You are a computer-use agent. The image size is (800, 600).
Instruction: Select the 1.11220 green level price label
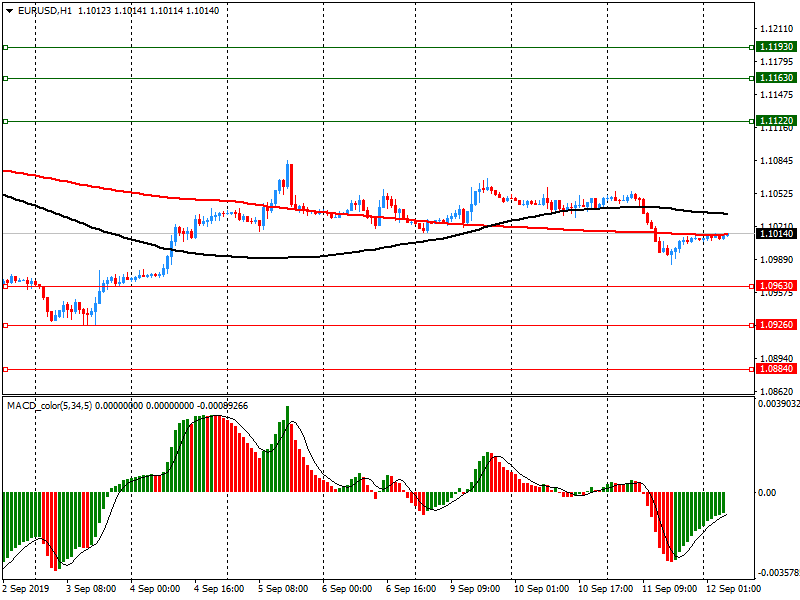(776, 121)
